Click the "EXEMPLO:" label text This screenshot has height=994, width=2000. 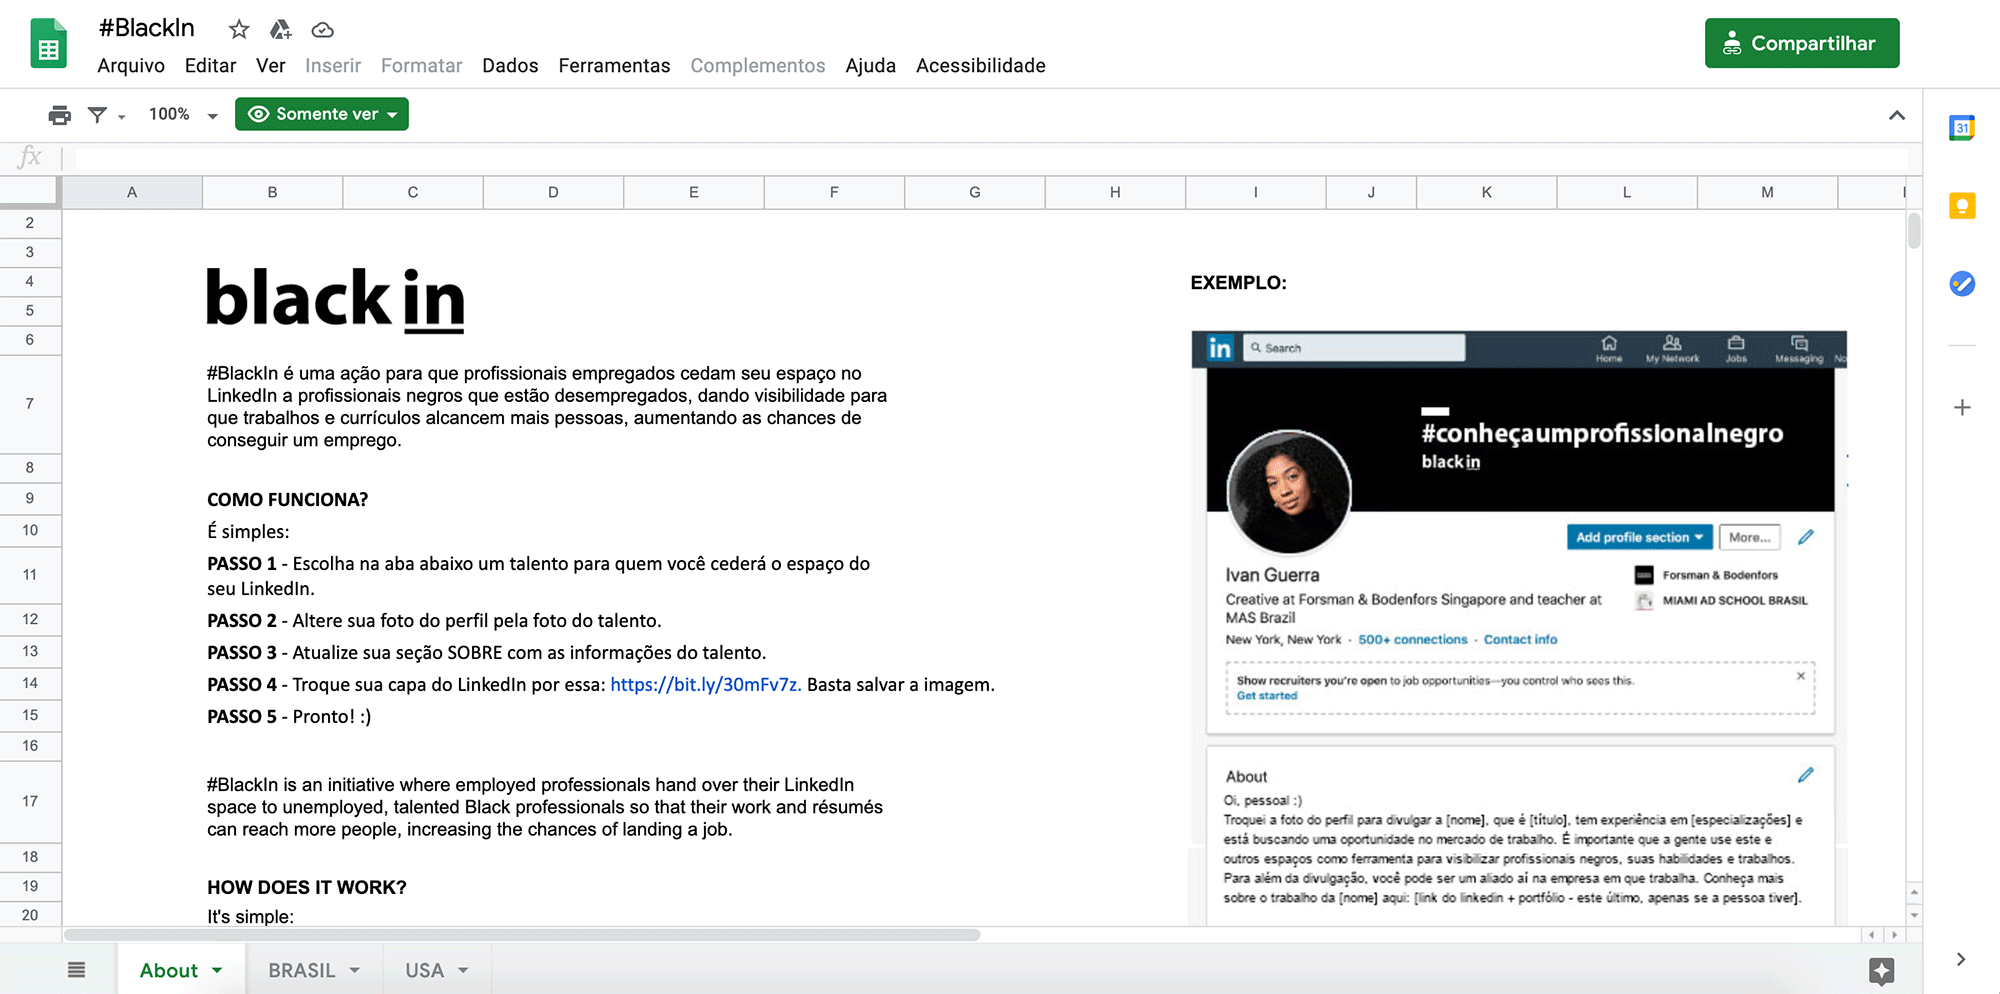click(x=1238, y=283)
